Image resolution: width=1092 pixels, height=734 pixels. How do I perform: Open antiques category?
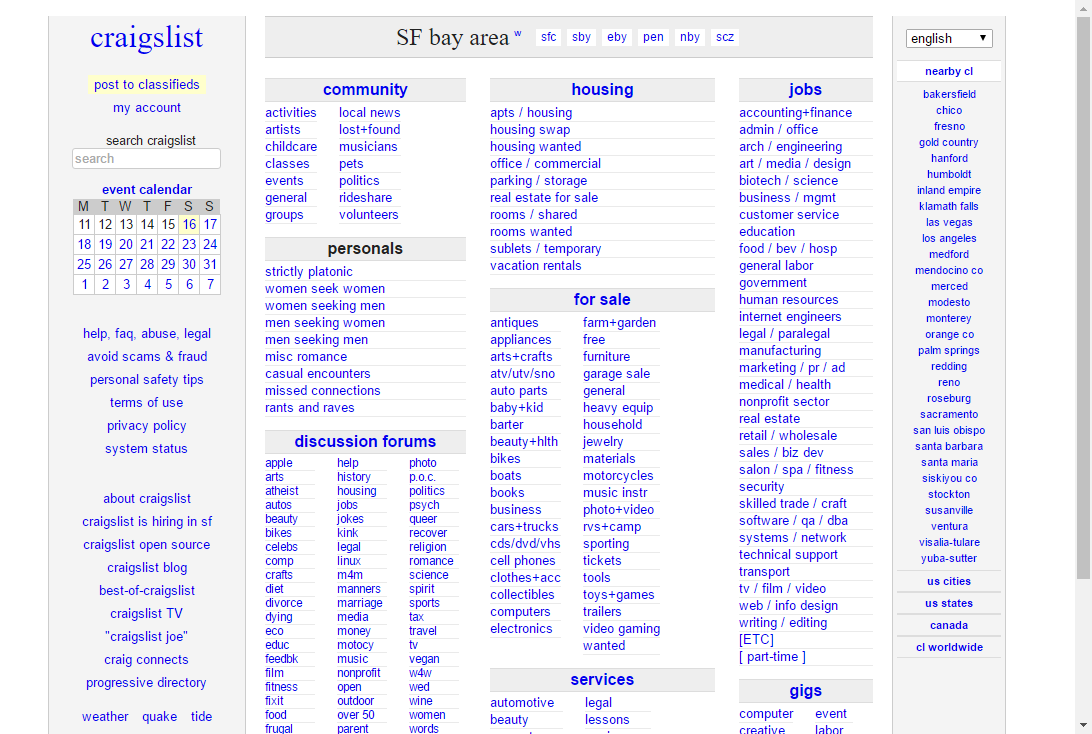(514, 323)
